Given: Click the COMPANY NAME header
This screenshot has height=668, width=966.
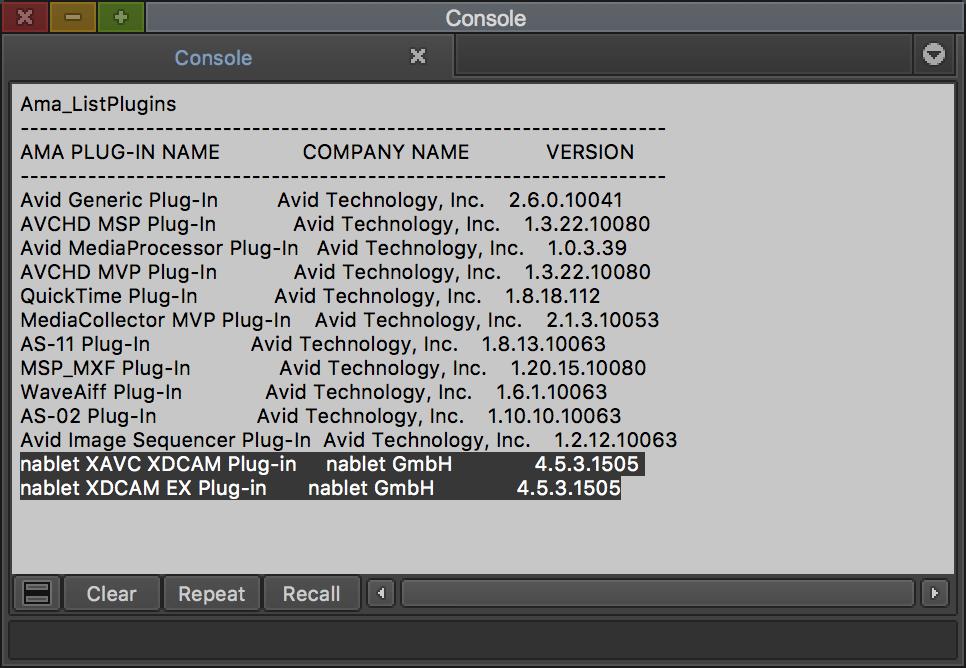Looking at the screenshot, I should 386,152.
